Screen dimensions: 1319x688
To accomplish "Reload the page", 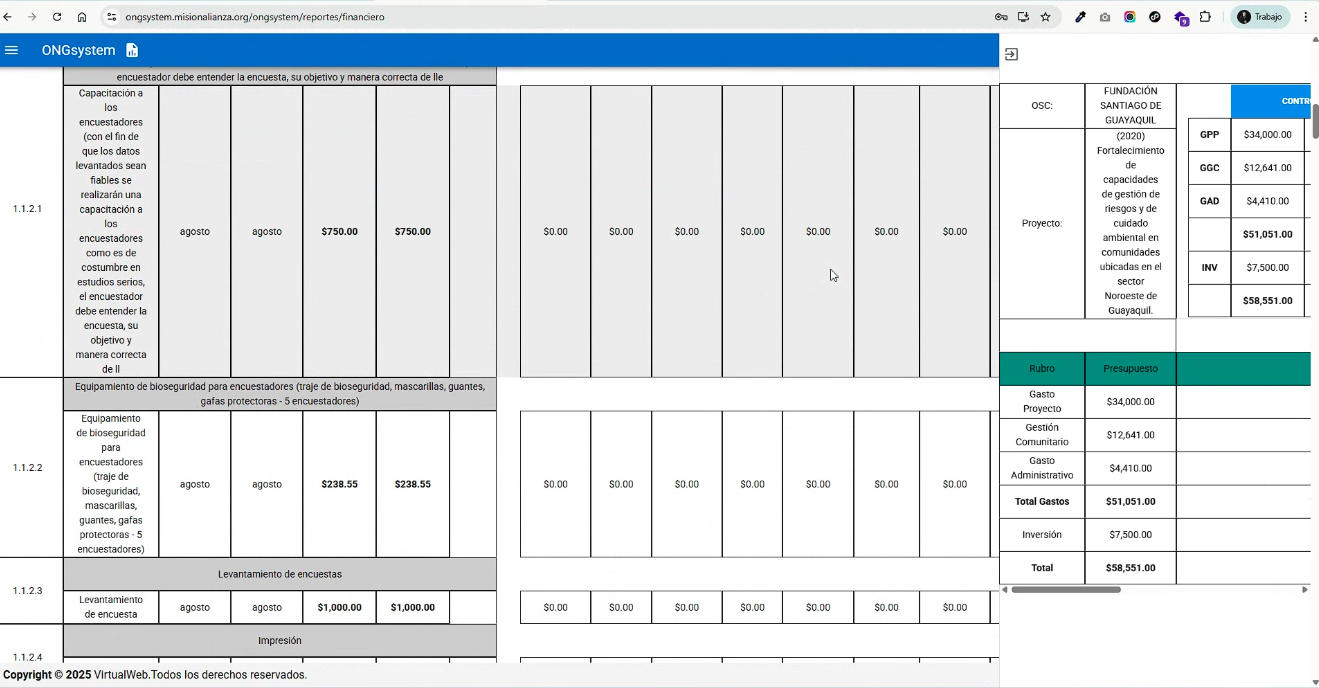I will tap(56, 17).
